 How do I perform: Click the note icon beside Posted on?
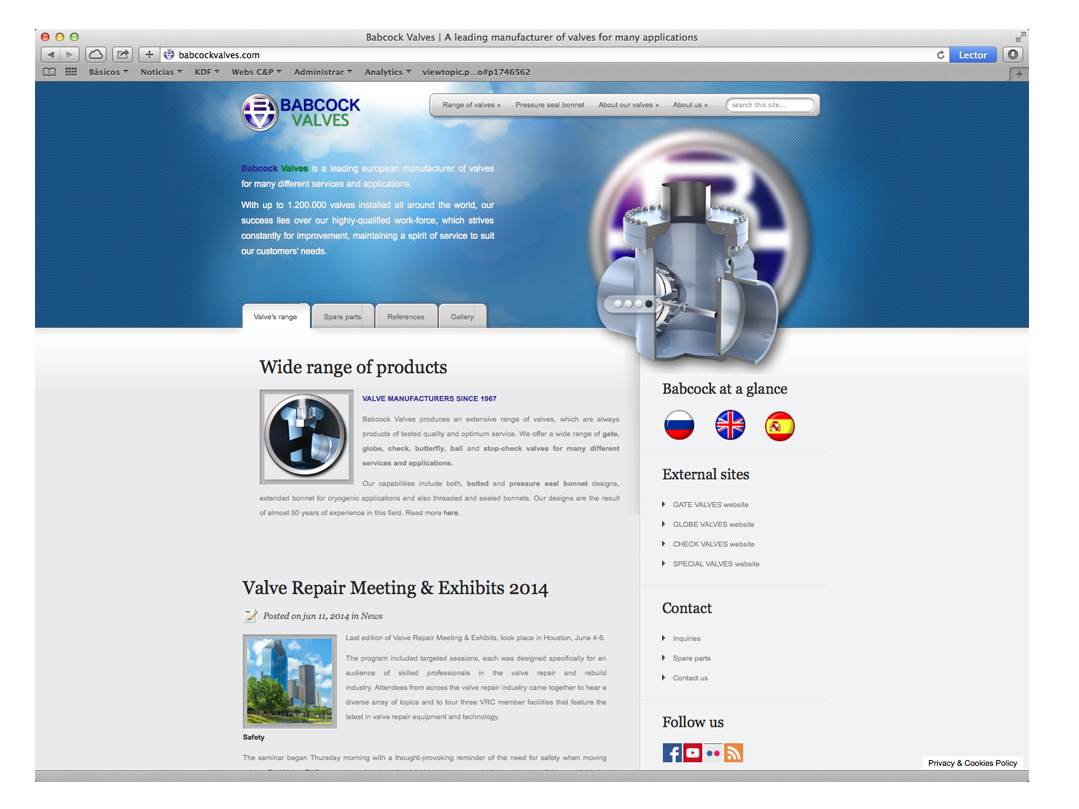pyautogui.click(x=250, y=615)
